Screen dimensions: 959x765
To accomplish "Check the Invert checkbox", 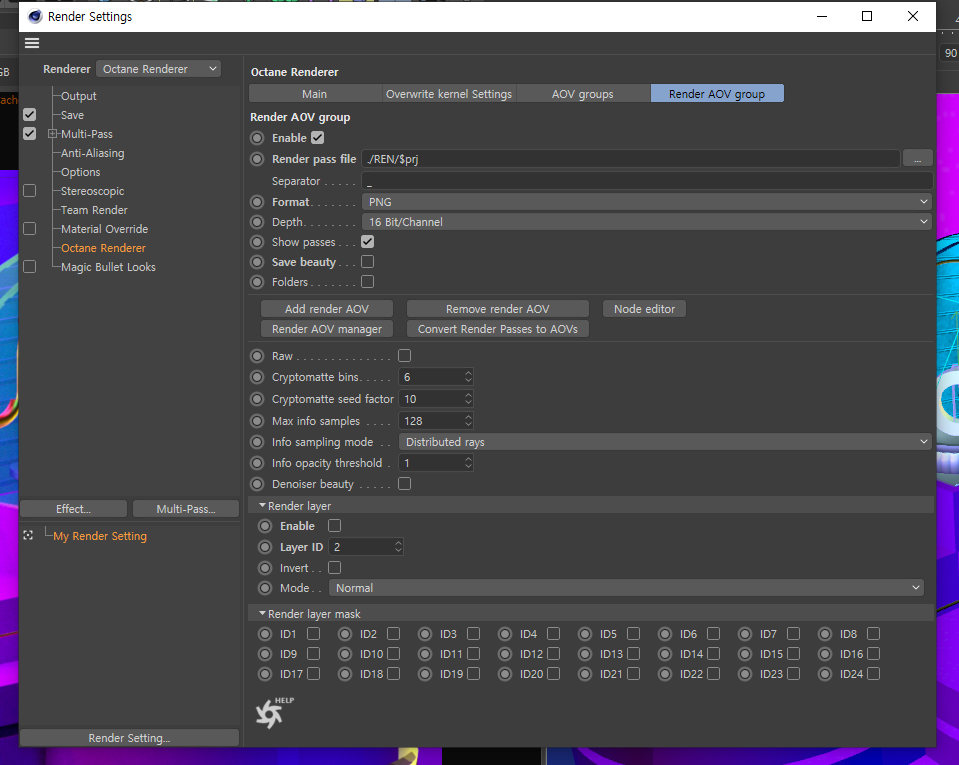I will (335, 568).
